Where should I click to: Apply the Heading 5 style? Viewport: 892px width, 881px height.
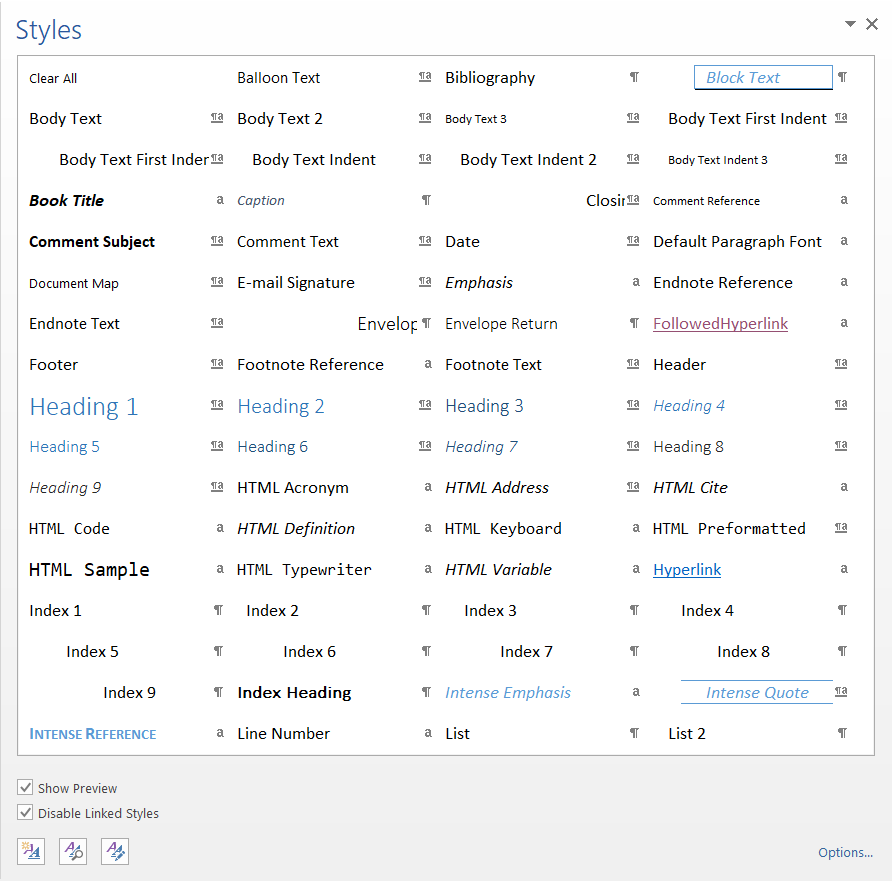(x=64, y=446)
